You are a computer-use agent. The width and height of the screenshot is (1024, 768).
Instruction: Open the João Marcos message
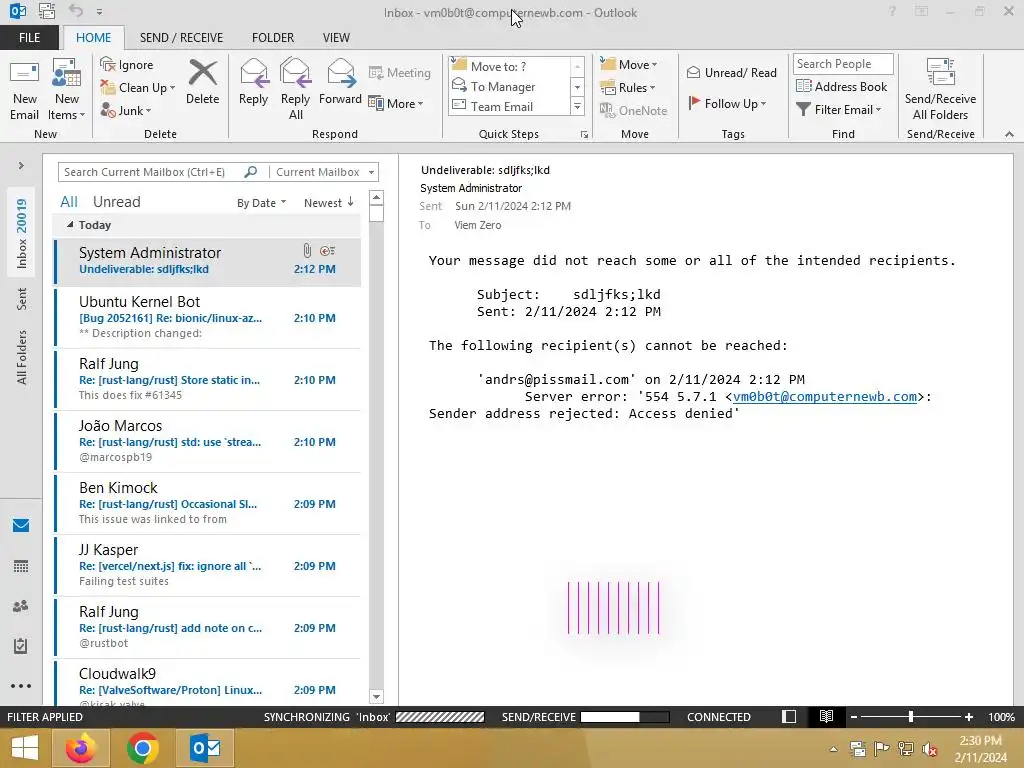pyautogui.click(x=208, y=441)
